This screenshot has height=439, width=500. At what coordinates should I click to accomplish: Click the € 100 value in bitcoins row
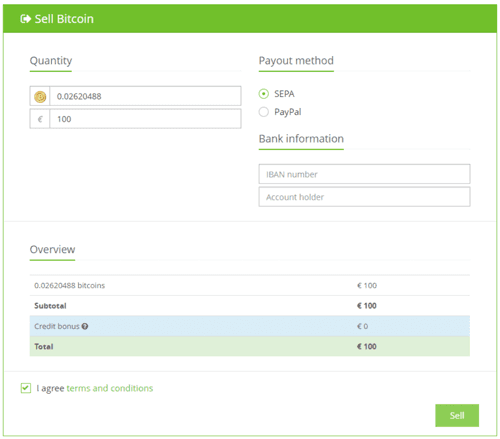(x=367, y=285)
